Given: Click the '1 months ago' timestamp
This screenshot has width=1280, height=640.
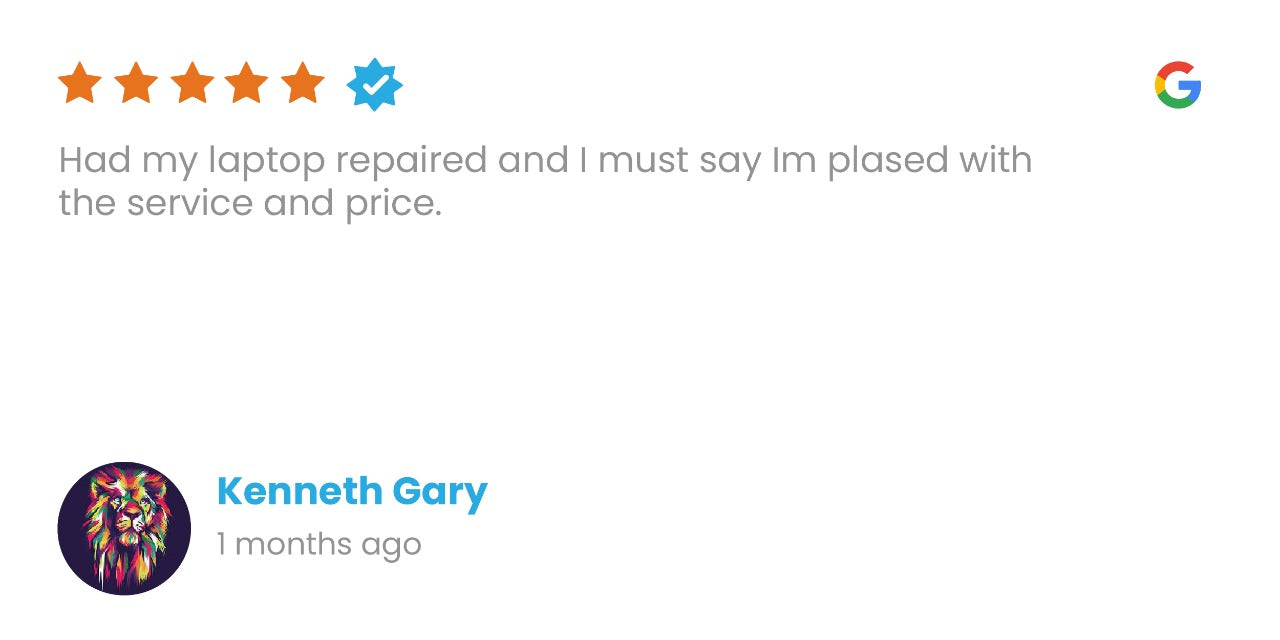Looking at the screenshot, I should tap(319, 545).
